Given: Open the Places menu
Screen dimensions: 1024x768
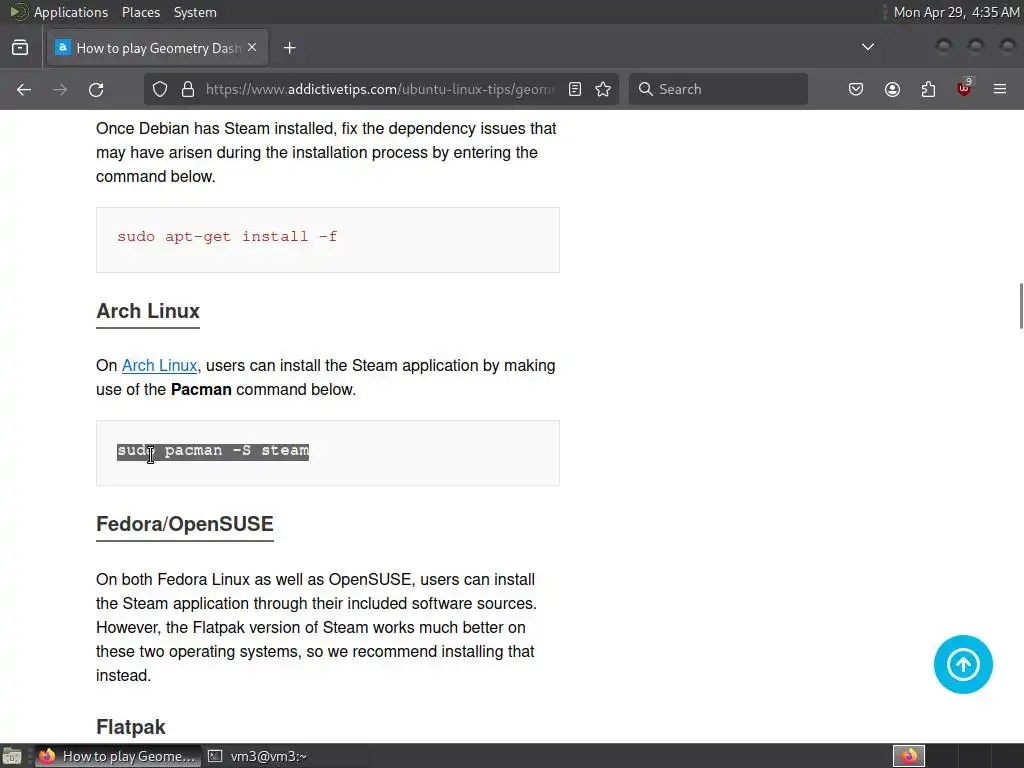Looking at the screenshot, I should [140, 12].
